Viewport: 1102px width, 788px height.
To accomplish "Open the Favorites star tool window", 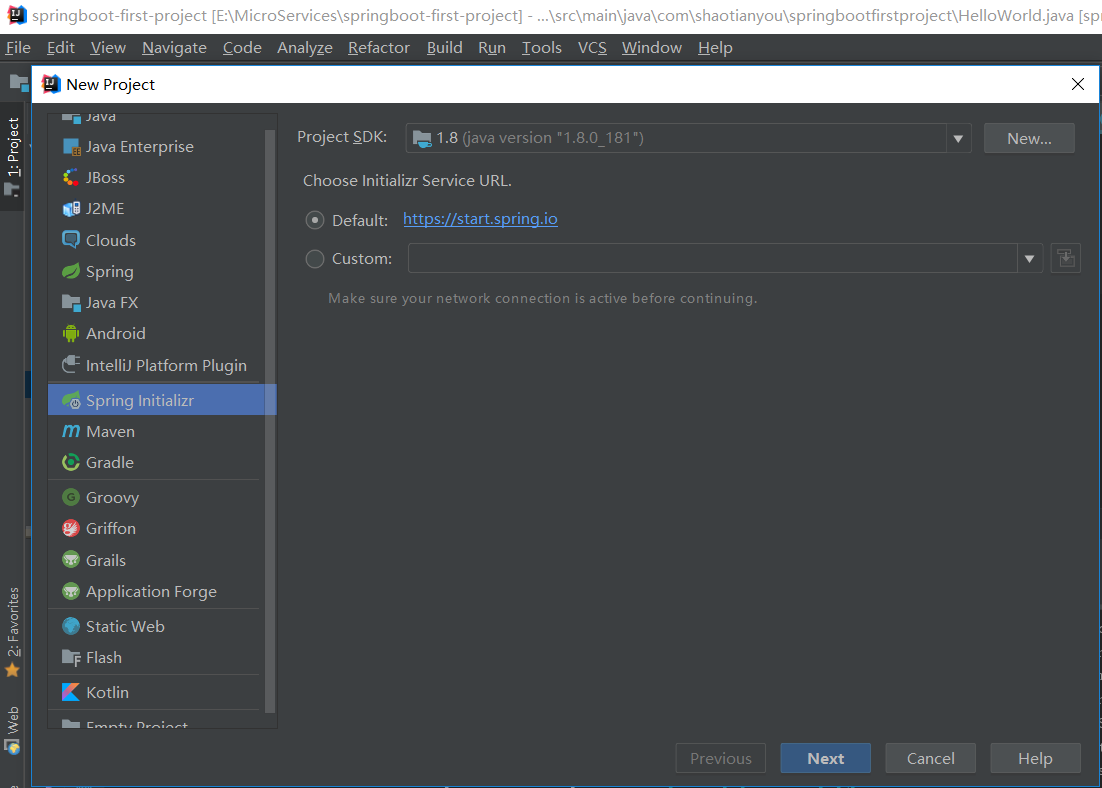I will (13, 670).
